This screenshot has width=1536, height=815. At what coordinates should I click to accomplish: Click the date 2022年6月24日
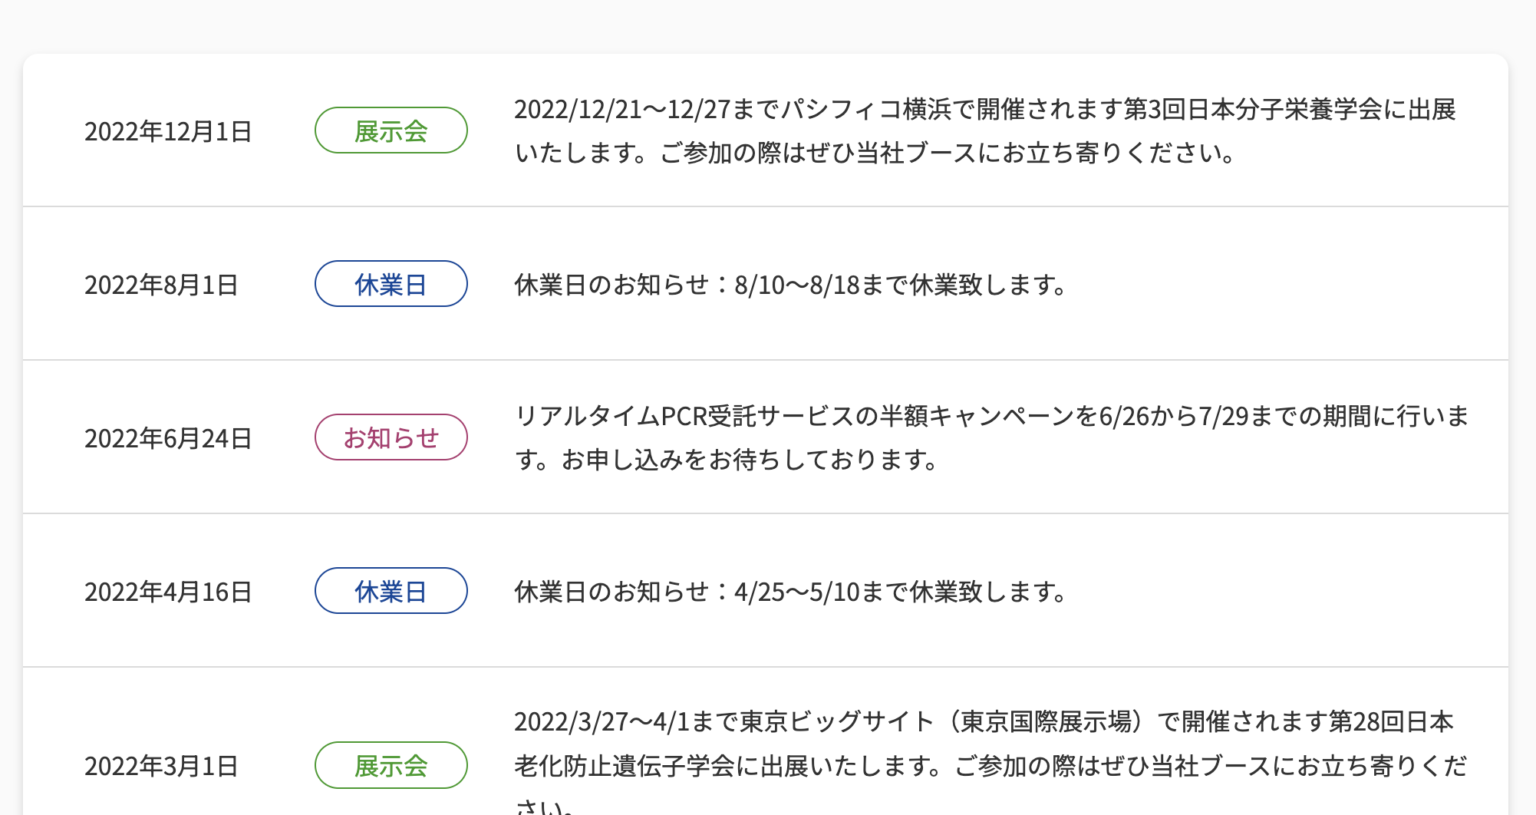(x=168, y=438)
